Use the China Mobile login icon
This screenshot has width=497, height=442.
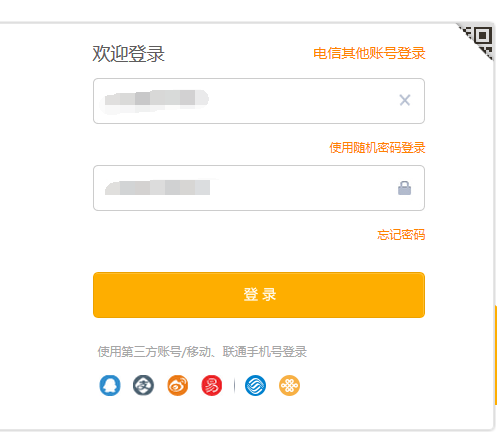255,385
